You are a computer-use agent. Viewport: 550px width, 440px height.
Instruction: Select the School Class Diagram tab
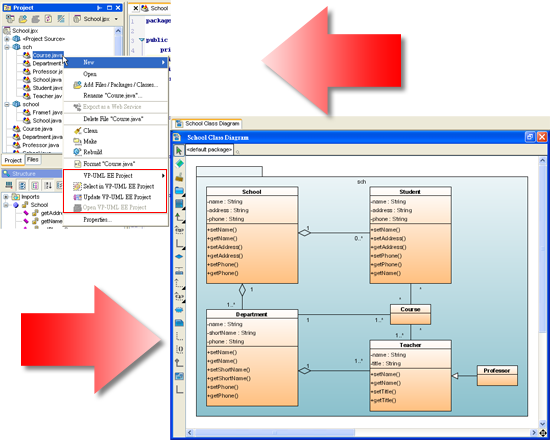(208, 124)
